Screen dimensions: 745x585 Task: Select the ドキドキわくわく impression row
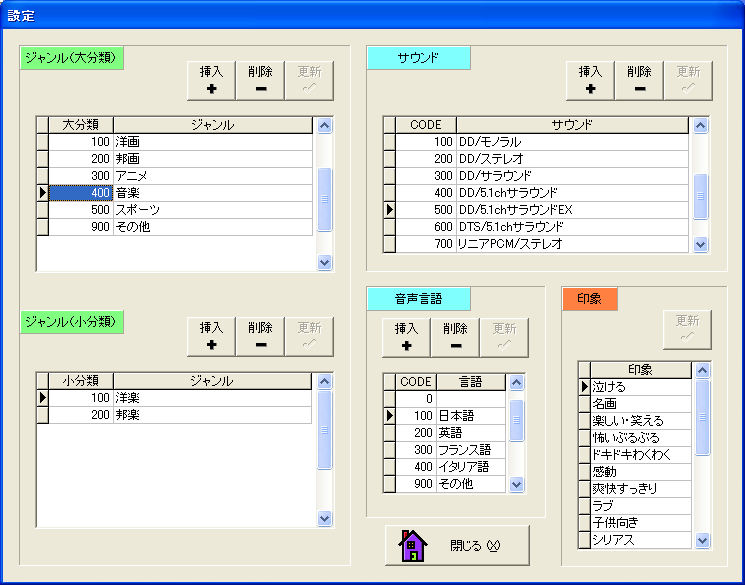[x=640, y=455]
